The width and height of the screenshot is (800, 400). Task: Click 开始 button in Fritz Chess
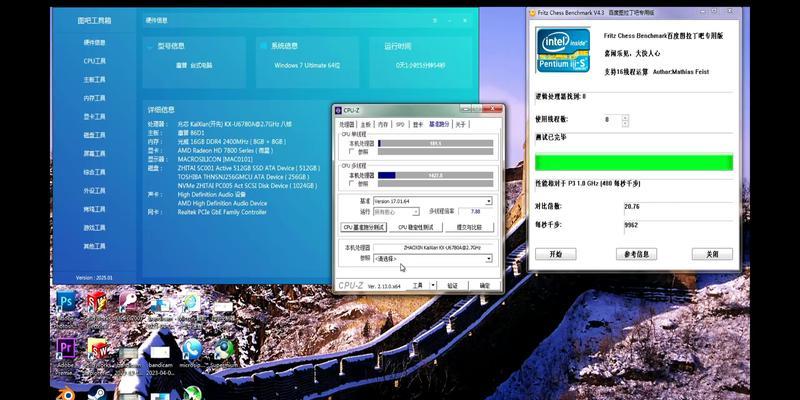(556, 254)
